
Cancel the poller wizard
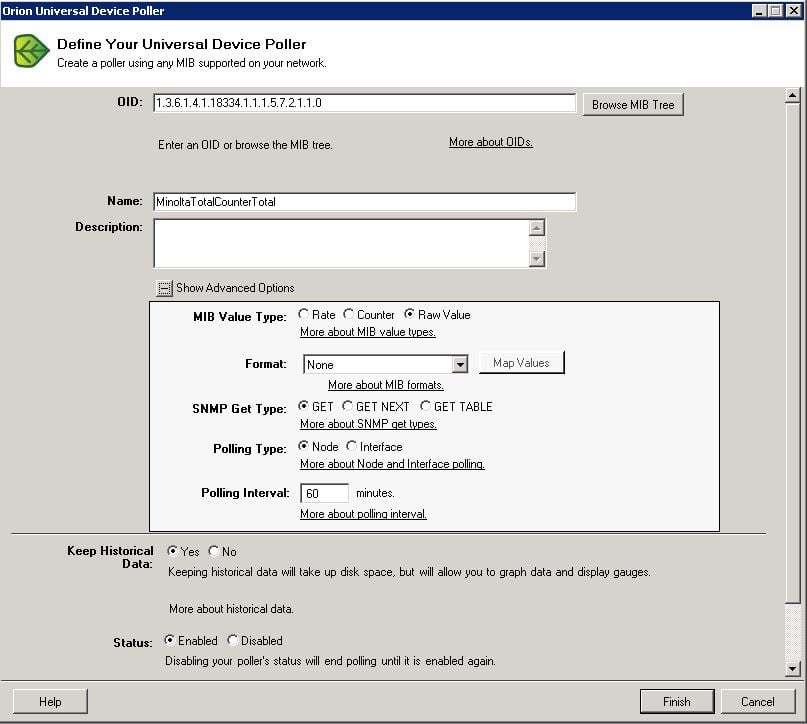click(x=758, y=702)
